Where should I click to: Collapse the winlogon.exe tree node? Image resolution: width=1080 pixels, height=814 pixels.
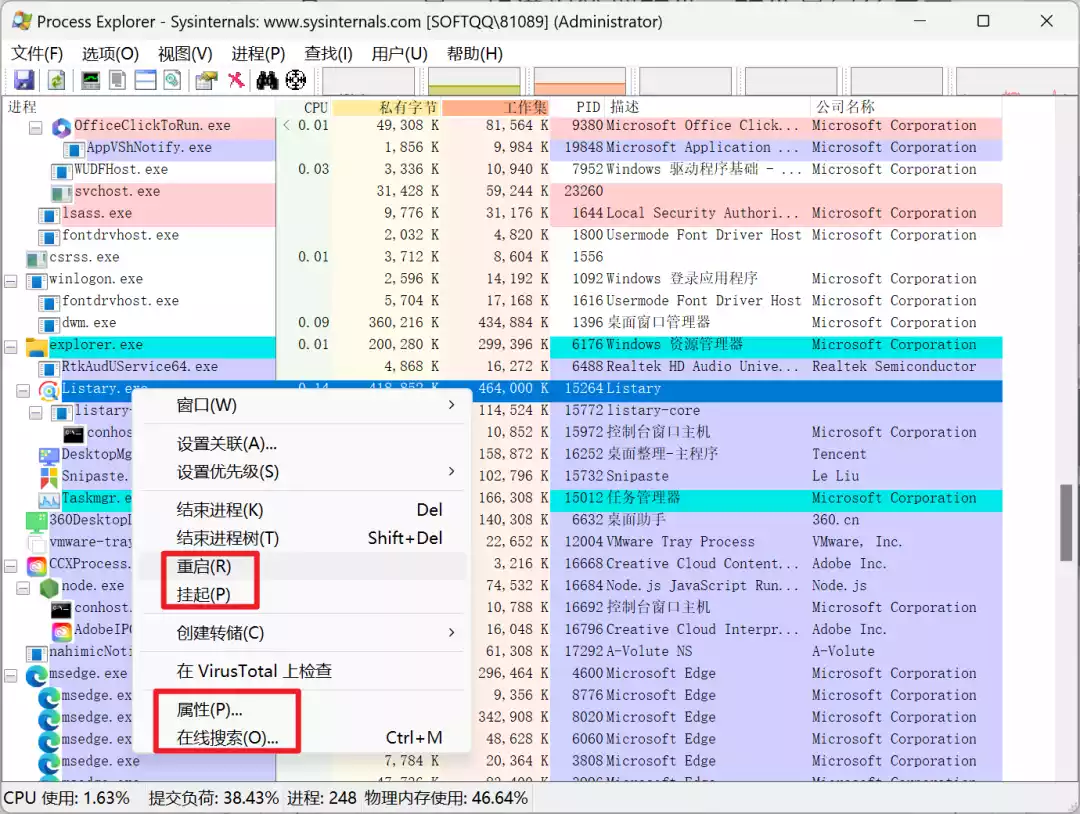[11, 281]
